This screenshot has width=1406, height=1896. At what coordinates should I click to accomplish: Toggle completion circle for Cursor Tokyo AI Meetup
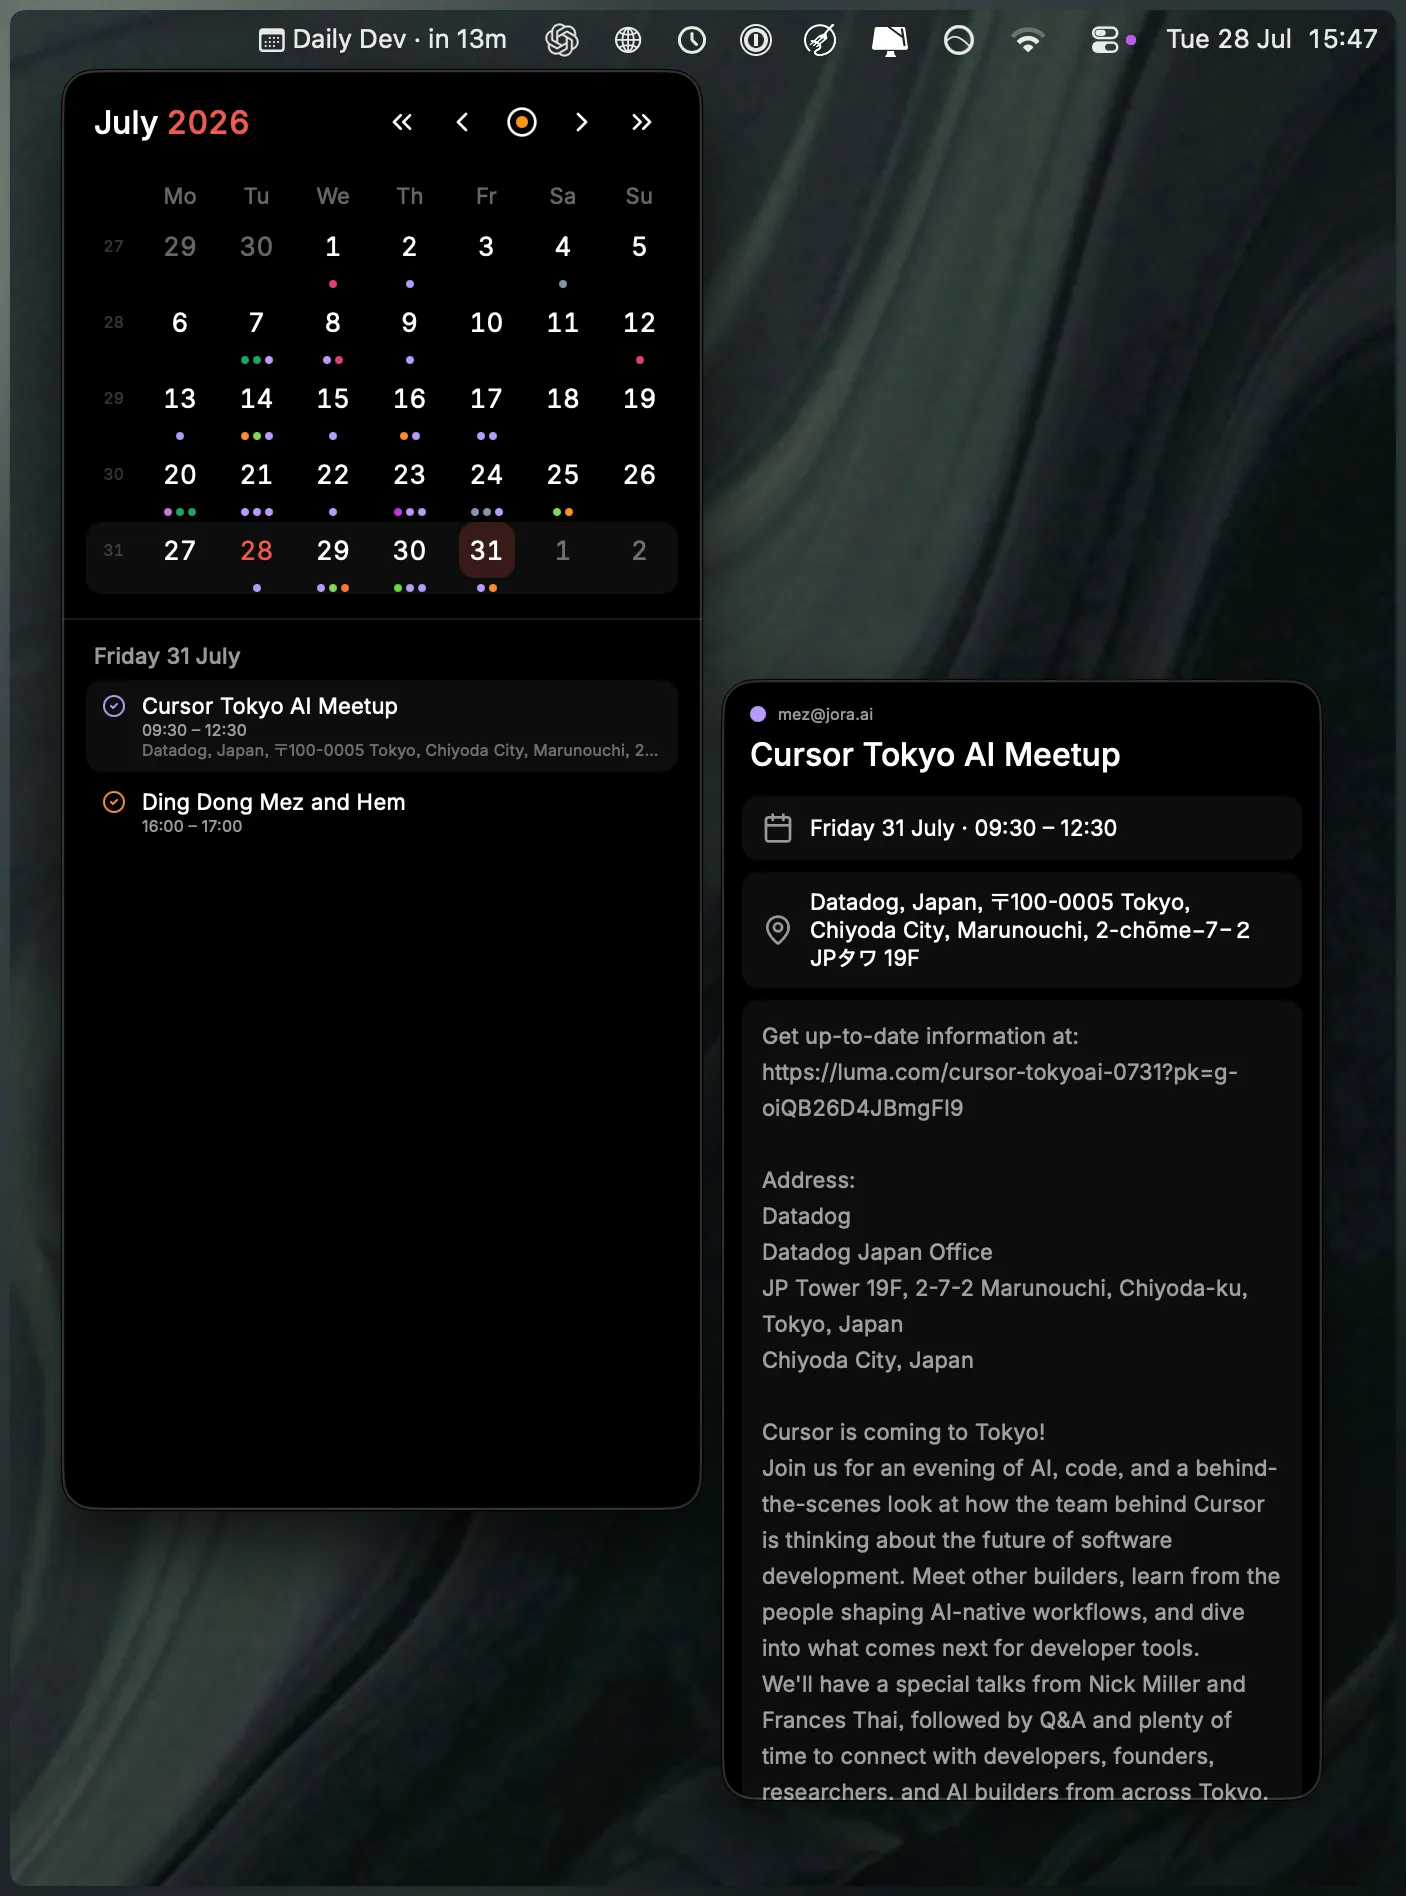pos(114,706)
